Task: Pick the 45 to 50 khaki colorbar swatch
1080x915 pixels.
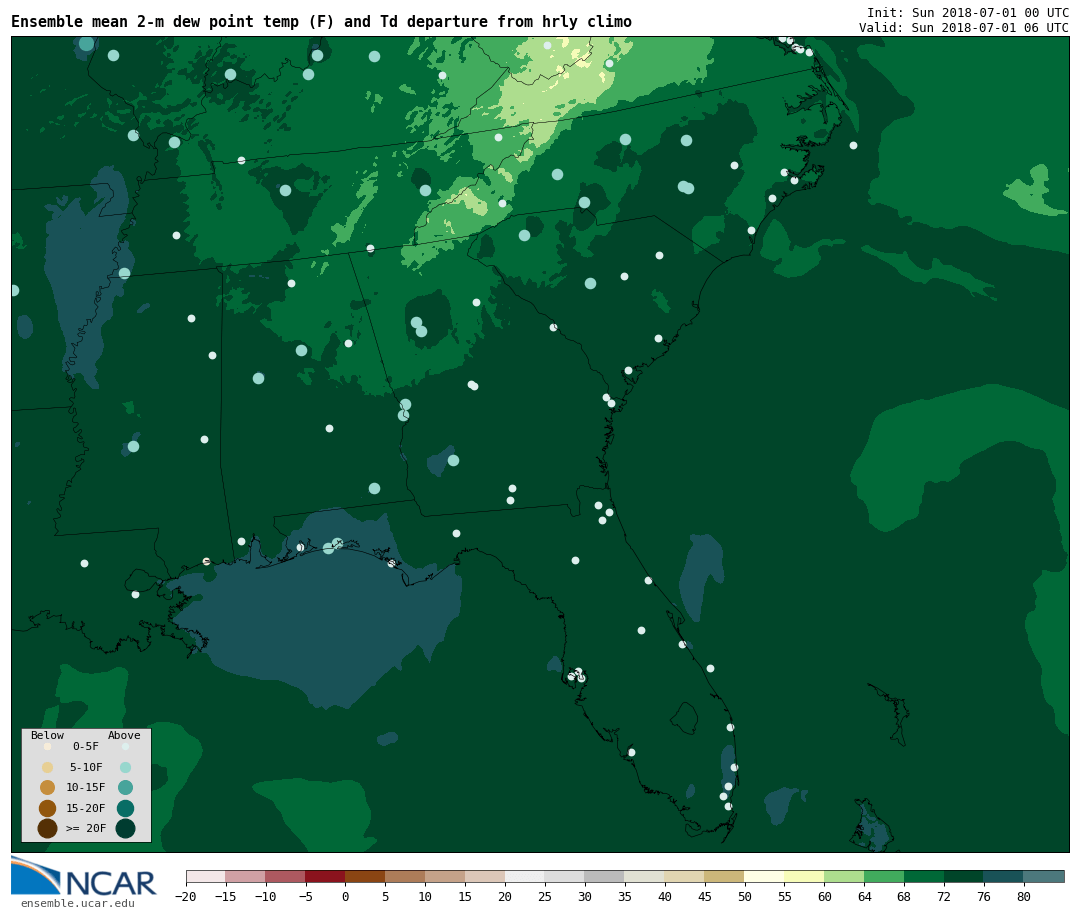Action: [x=725, y=876]
